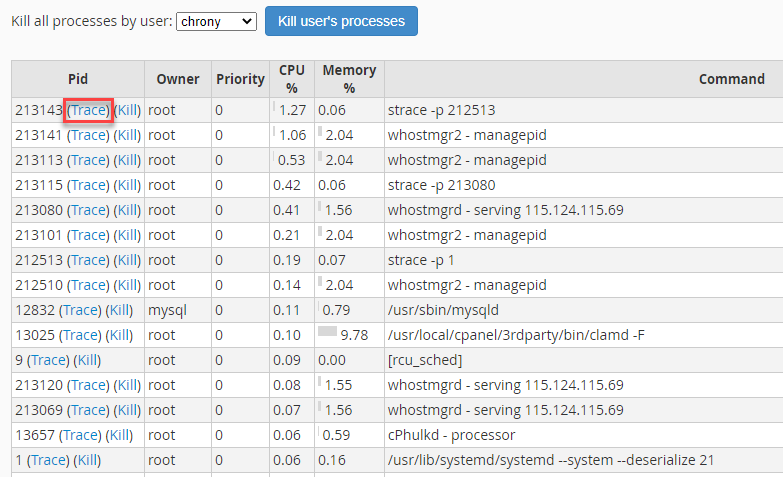This screenshot has width=783, height=477.
Task: Click the 1.06 CPU percentage value
Action: click(x=292, y=135)
